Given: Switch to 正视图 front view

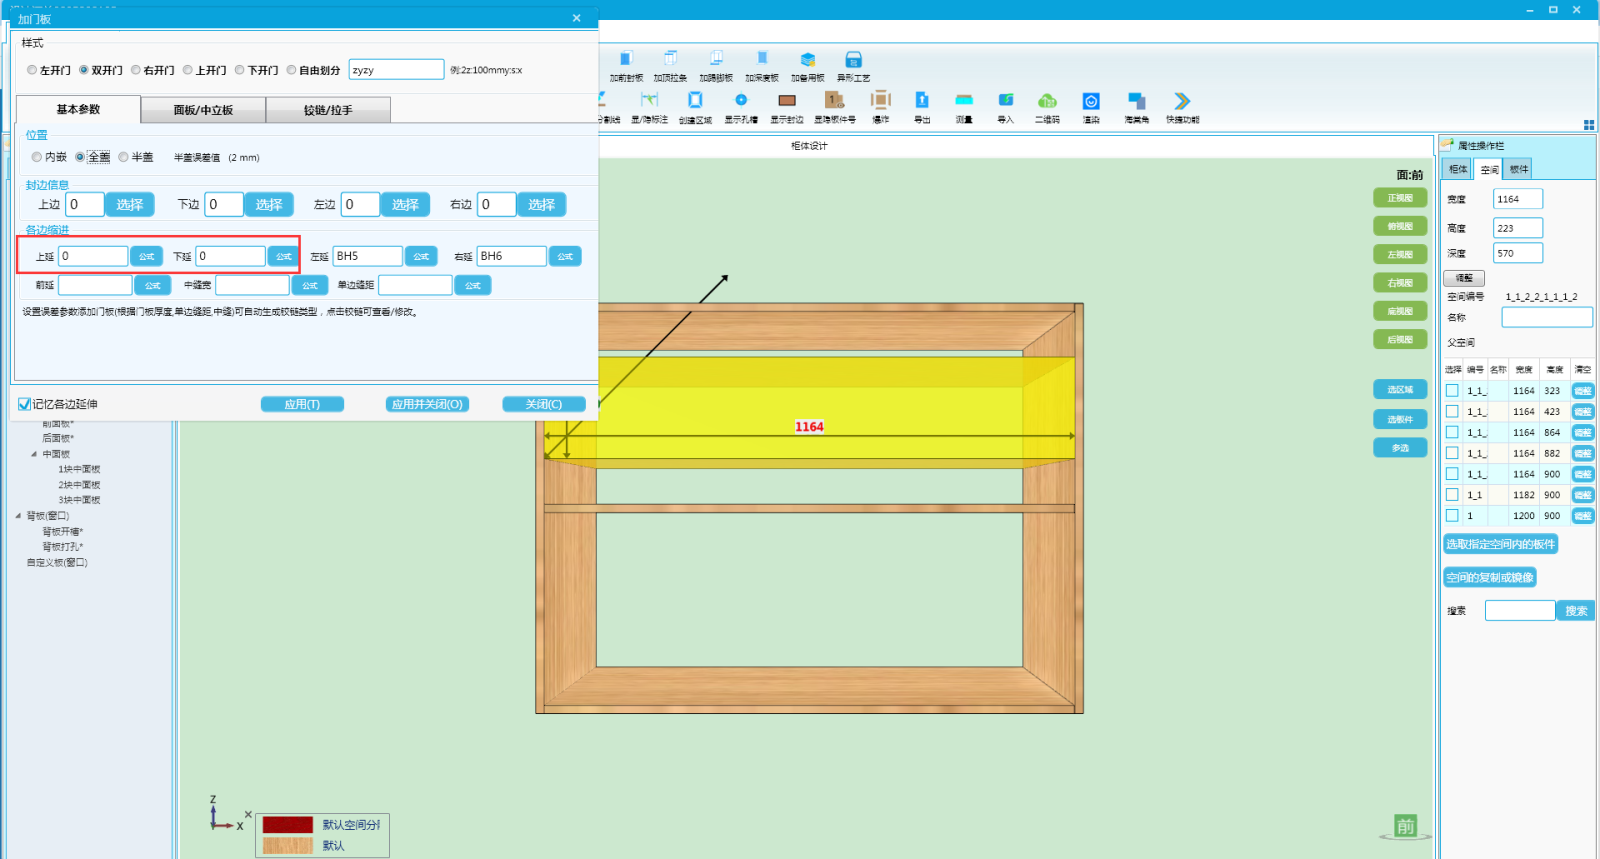Looking at the screenshot, I should (1400, 198).
